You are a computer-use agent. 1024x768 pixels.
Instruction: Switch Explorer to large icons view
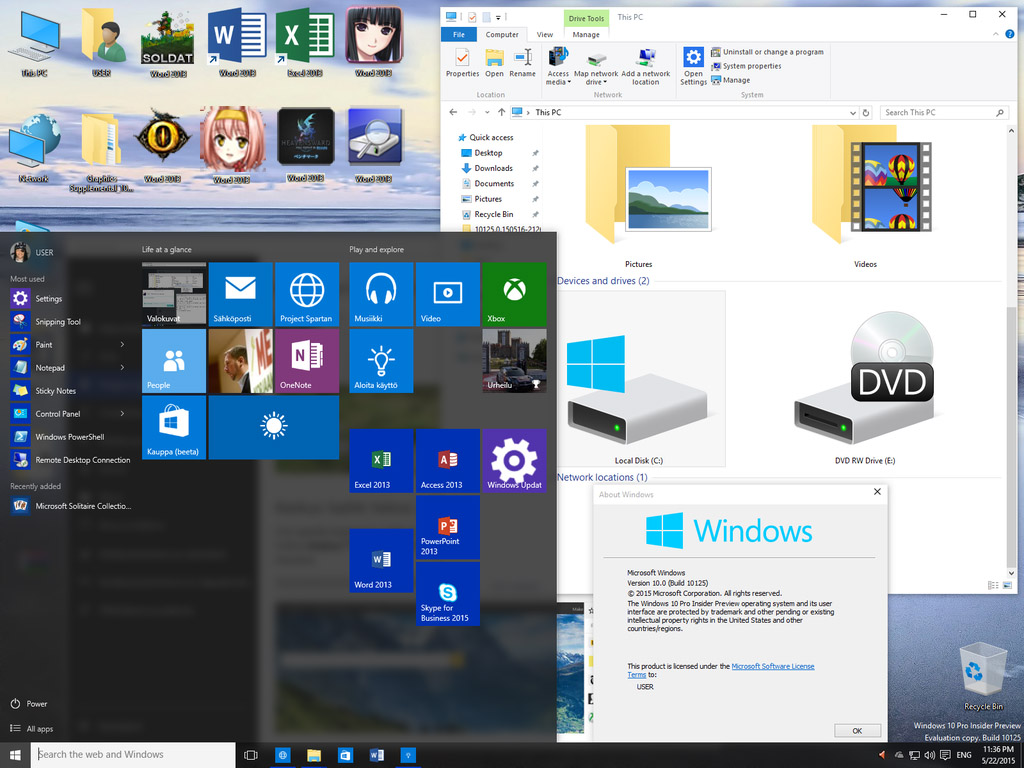coord(1007,585)
